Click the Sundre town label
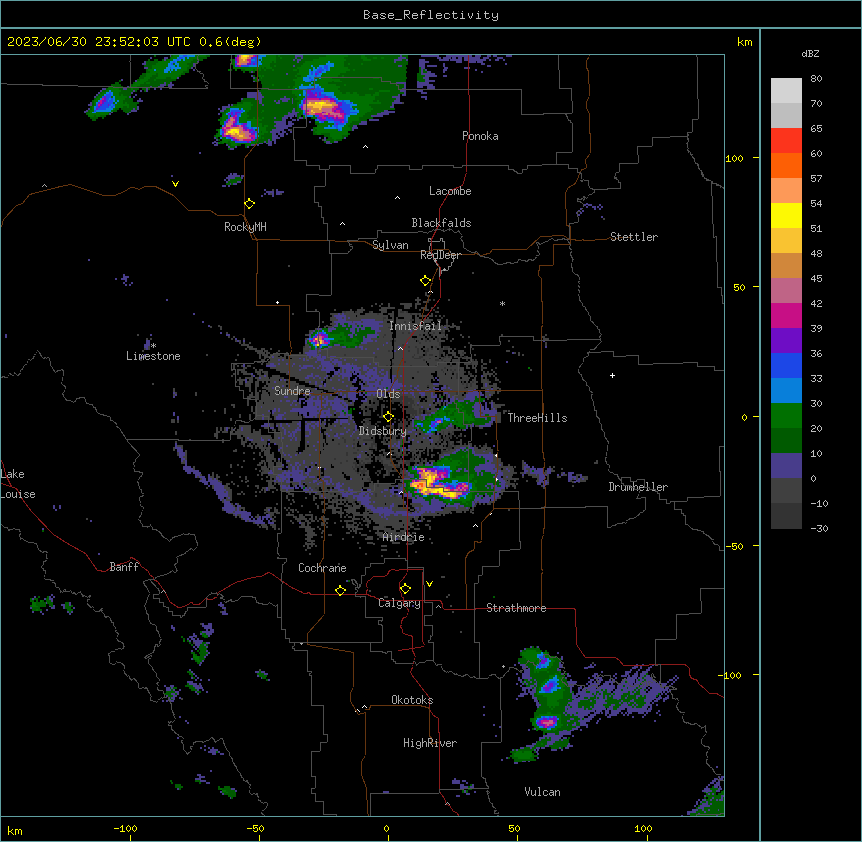 pos(292,391)
